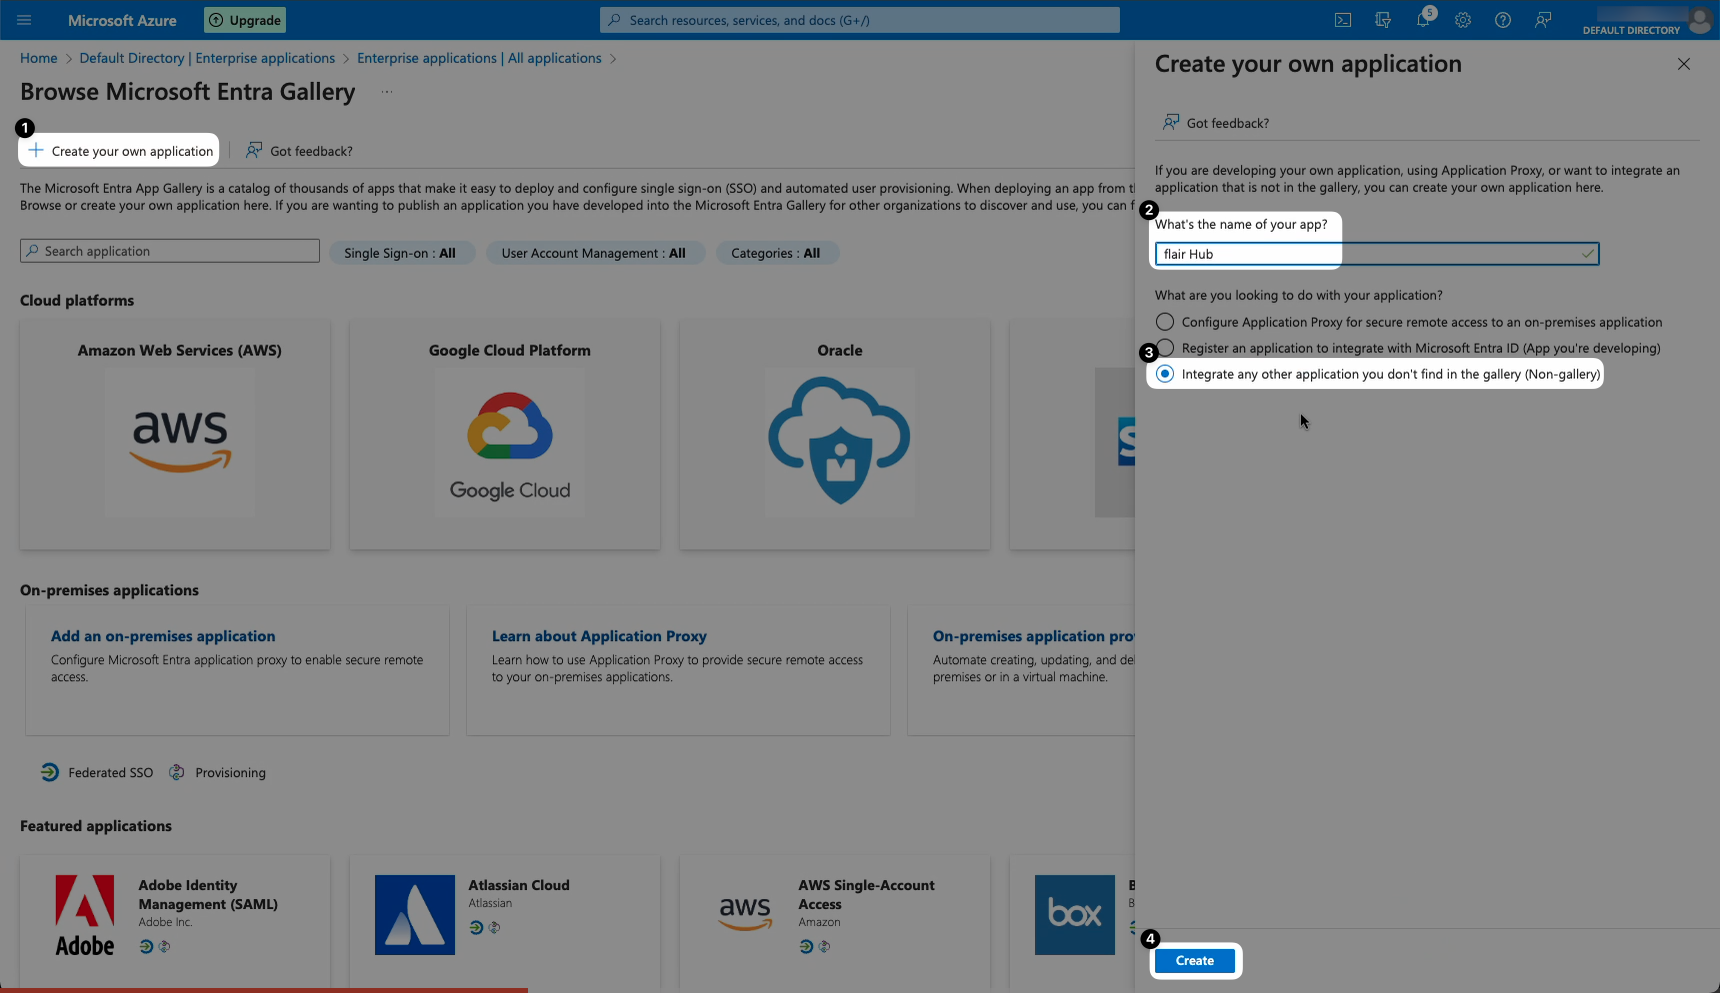Screen dimensions: 1720x993
Task: Select Configure Application Proxy radio option
Action: click(x=1165, y=322)
